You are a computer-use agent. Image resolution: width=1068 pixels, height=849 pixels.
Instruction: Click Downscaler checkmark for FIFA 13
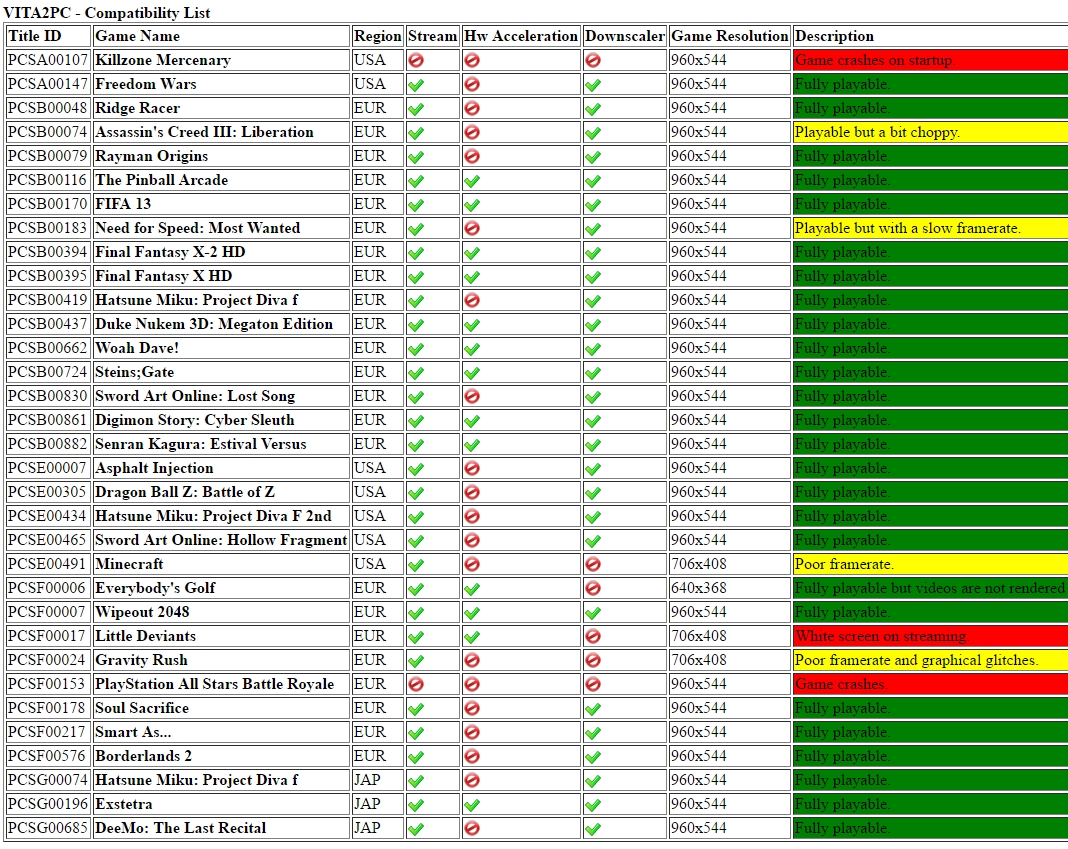[593, 205]
